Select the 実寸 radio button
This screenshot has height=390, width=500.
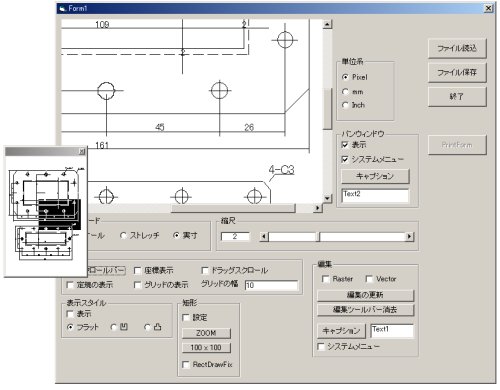pos(176,235)
